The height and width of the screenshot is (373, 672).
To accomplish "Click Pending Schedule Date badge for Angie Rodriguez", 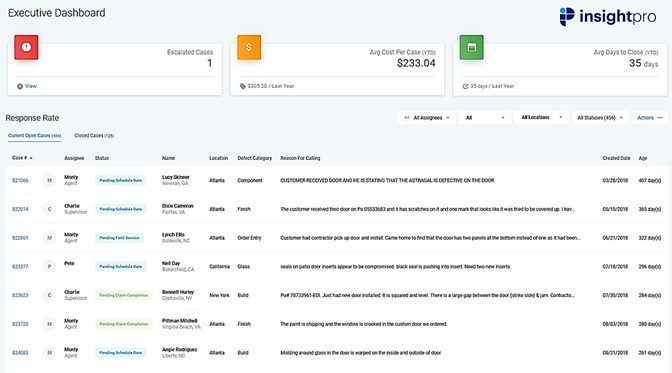I will (x=120, y=353).
